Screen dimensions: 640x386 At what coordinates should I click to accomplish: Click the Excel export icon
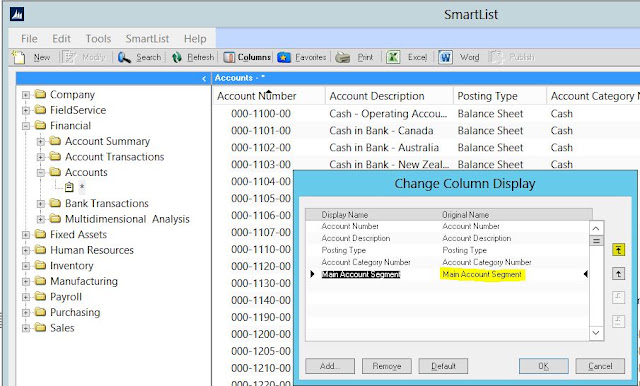click(393, 57)
